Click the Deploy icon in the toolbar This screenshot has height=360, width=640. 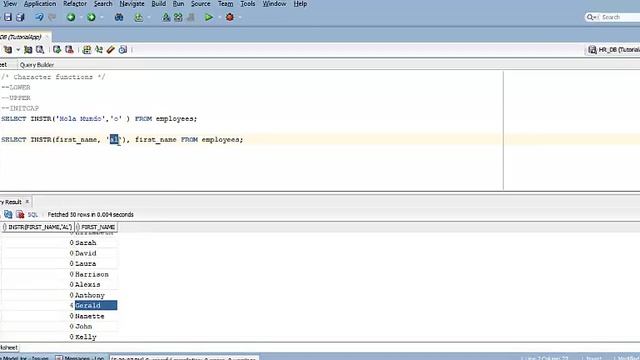pos(139,17)
